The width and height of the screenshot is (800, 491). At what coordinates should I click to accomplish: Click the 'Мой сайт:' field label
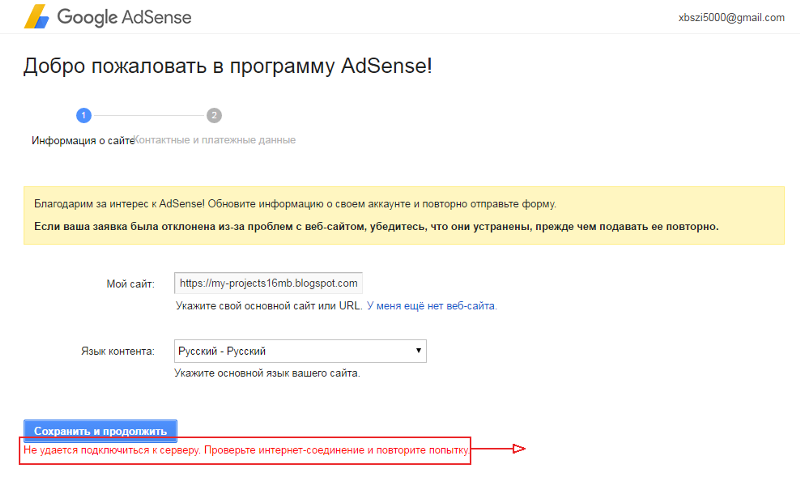[x=131, y=284]
